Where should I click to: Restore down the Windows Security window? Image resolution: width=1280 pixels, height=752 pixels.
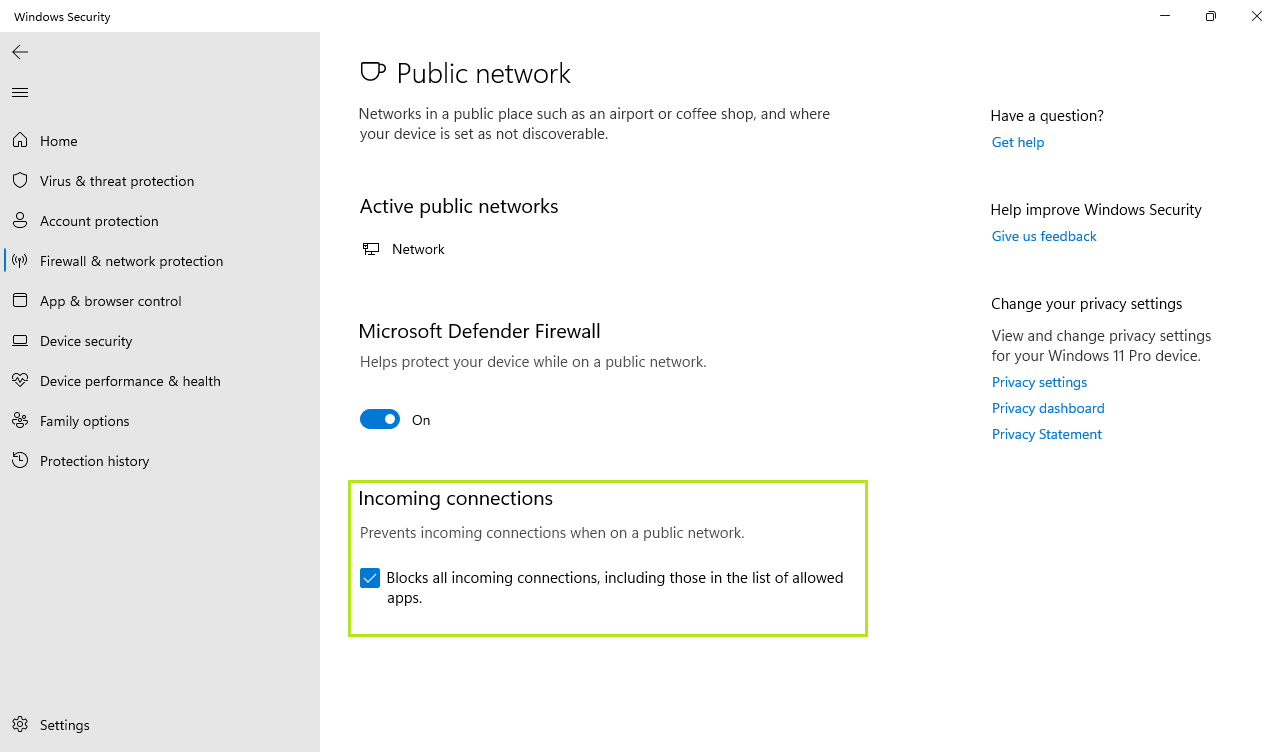click(x=1211, y=16)
